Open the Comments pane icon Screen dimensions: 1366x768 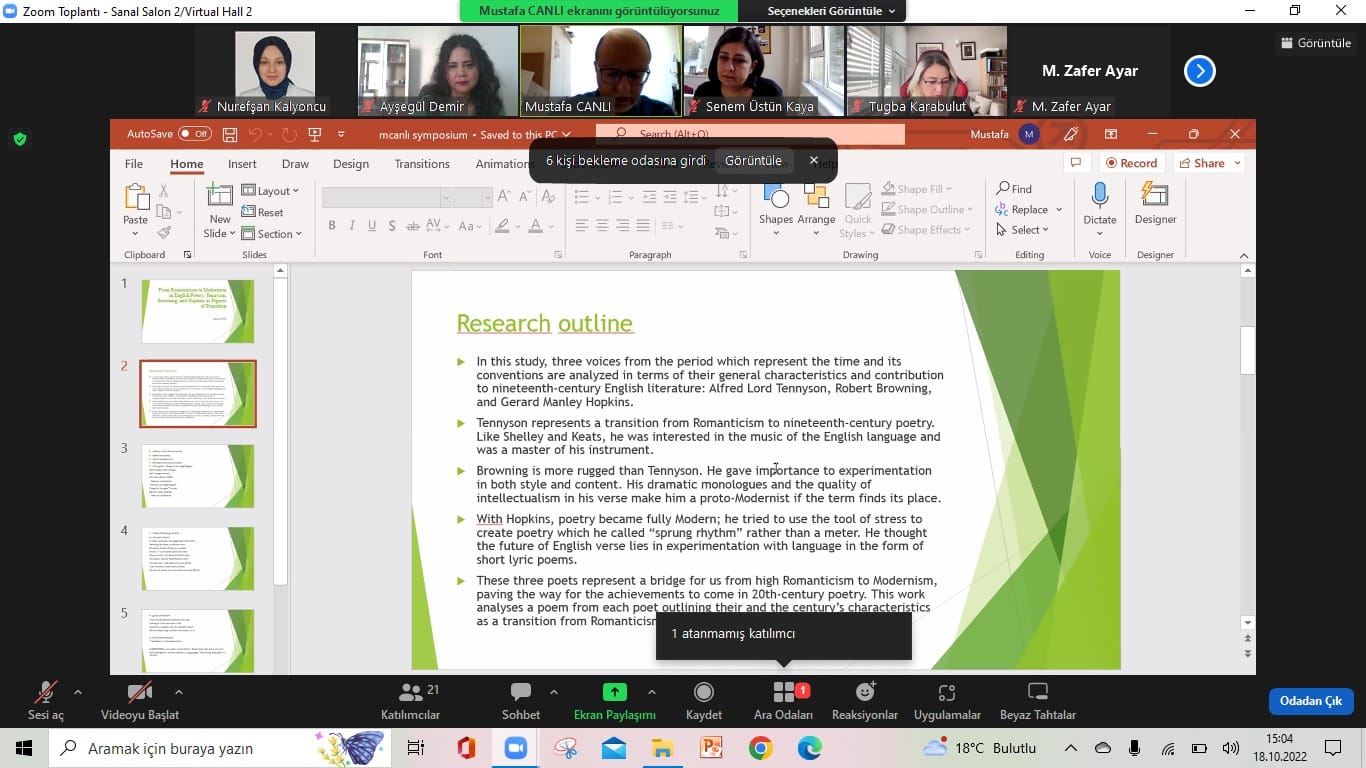[1076, 163]
